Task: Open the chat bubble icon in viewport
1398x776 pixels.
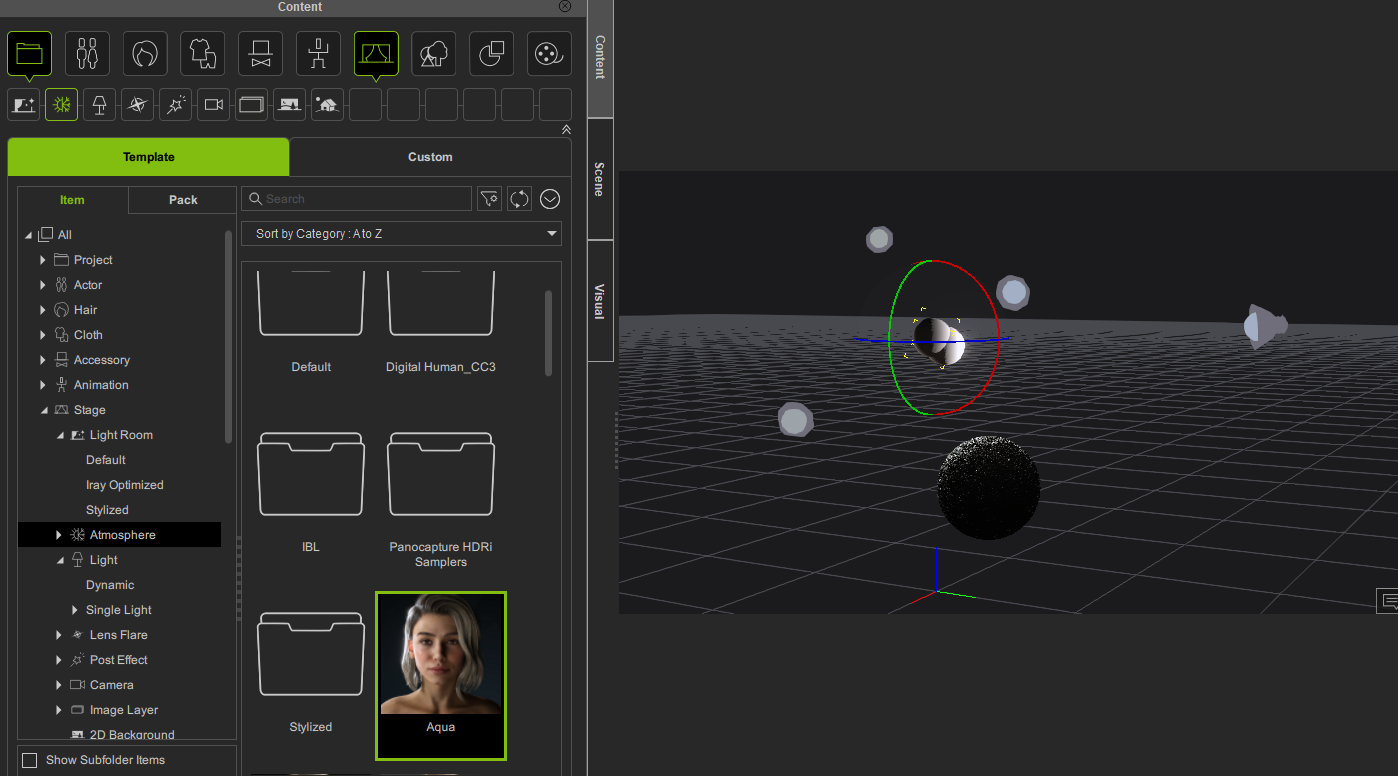Action: click(1388, 601)
